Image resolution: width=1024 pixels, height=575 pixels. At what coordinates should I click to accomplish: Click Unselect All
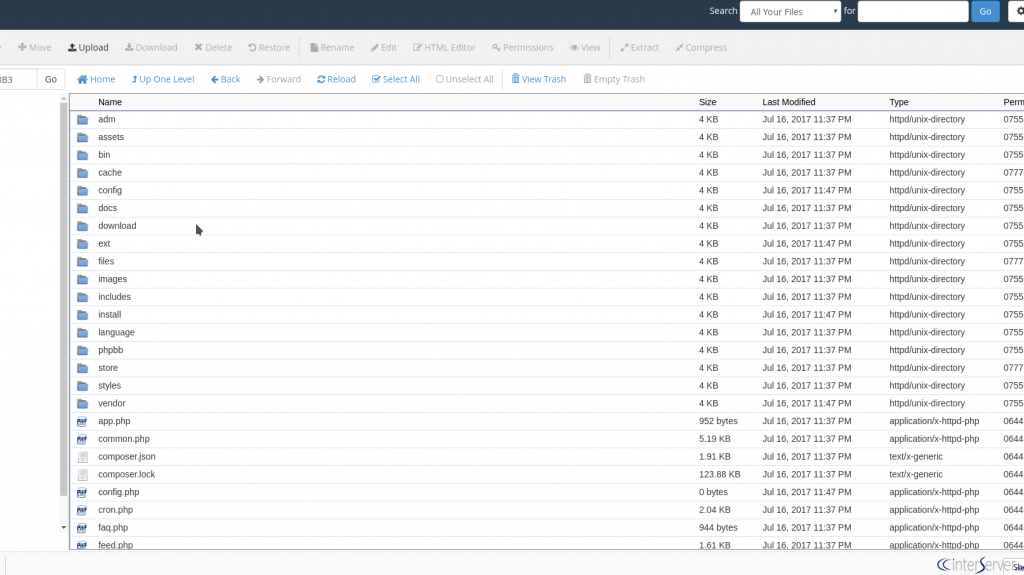coord(464,79)
